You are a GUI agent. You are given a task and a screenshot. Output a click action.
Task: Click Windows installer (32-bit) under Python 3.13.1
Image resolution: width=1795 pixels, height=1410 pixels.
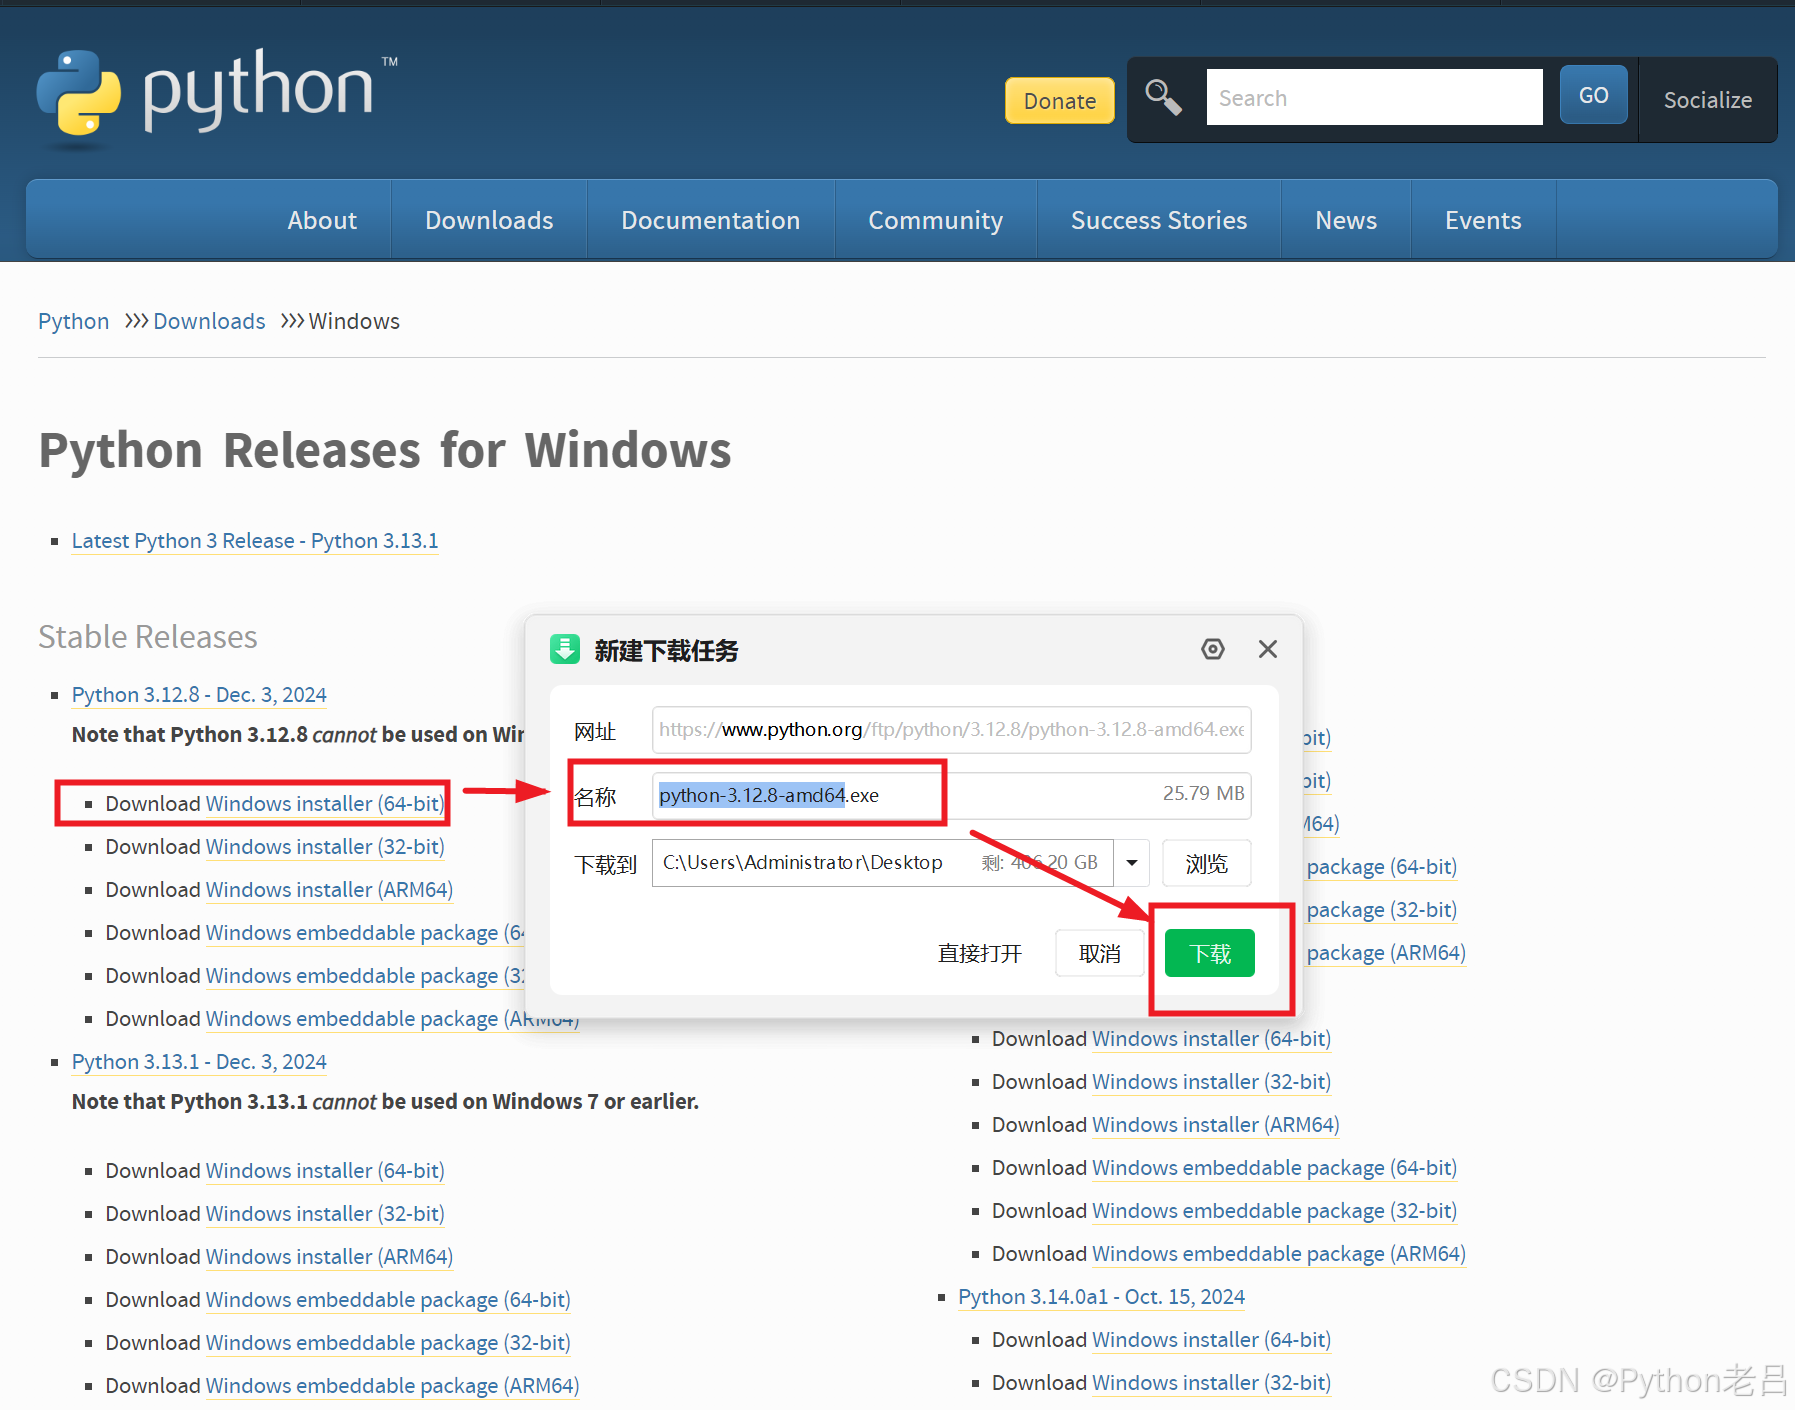pos(325,1214)
